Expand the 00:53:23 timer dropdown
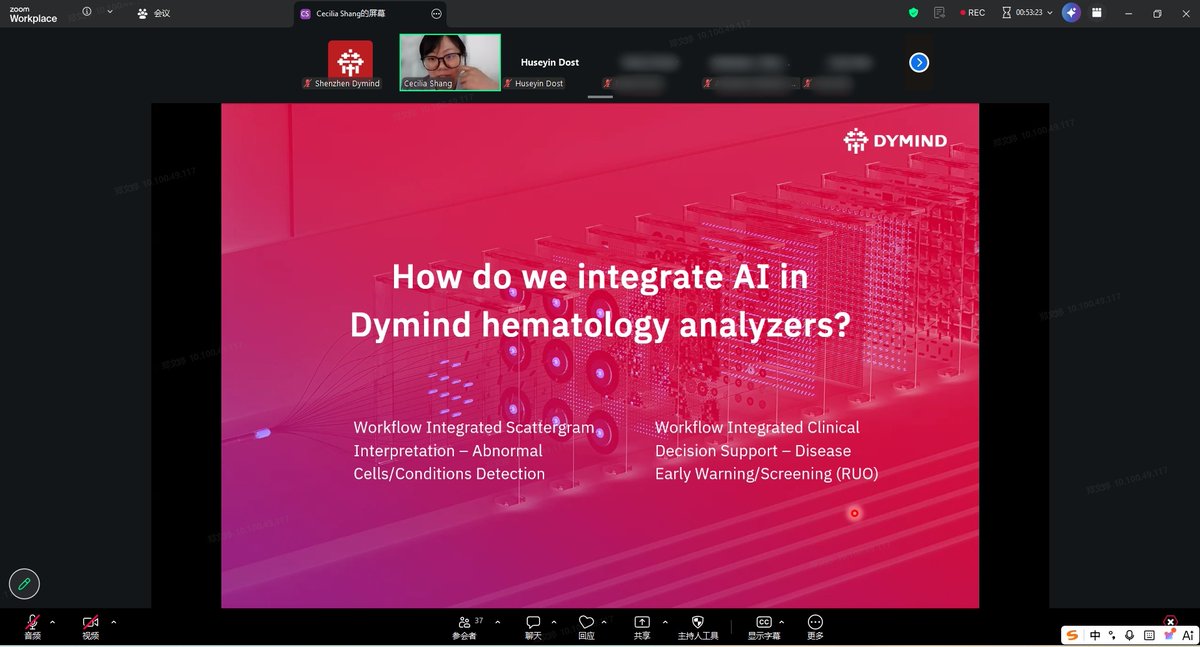Viewport: 1200px width, 647px height. tap(1049, 13)
